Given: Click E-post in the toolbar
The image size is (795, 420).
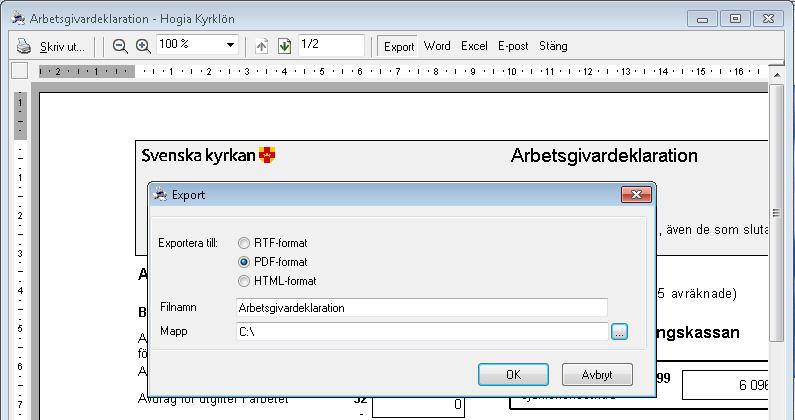Looking at the screenshot, I should 513,46.
